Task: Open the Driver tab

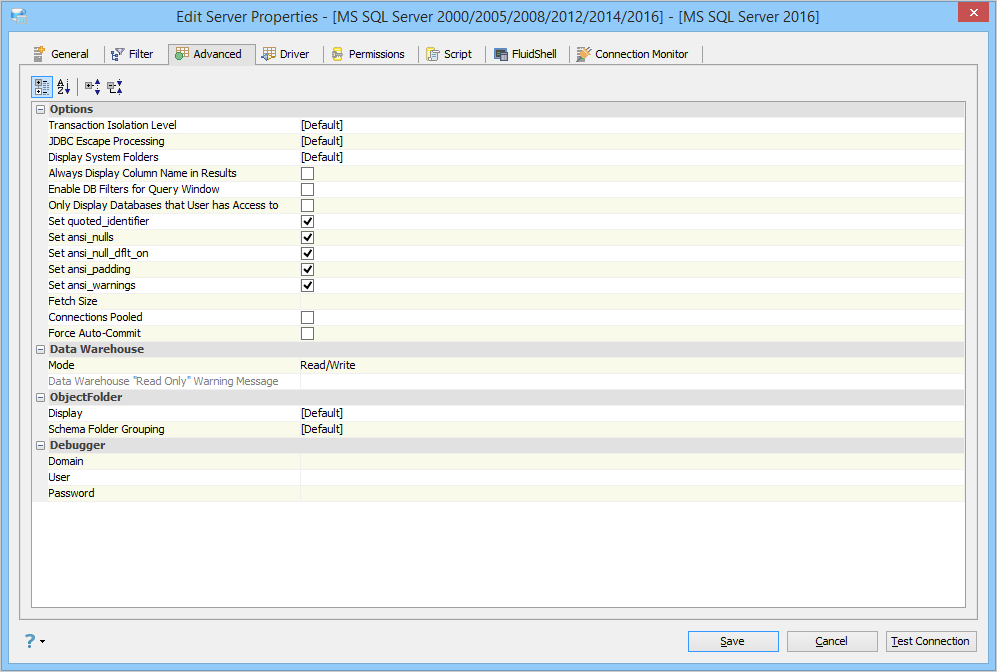Action: 285,54
